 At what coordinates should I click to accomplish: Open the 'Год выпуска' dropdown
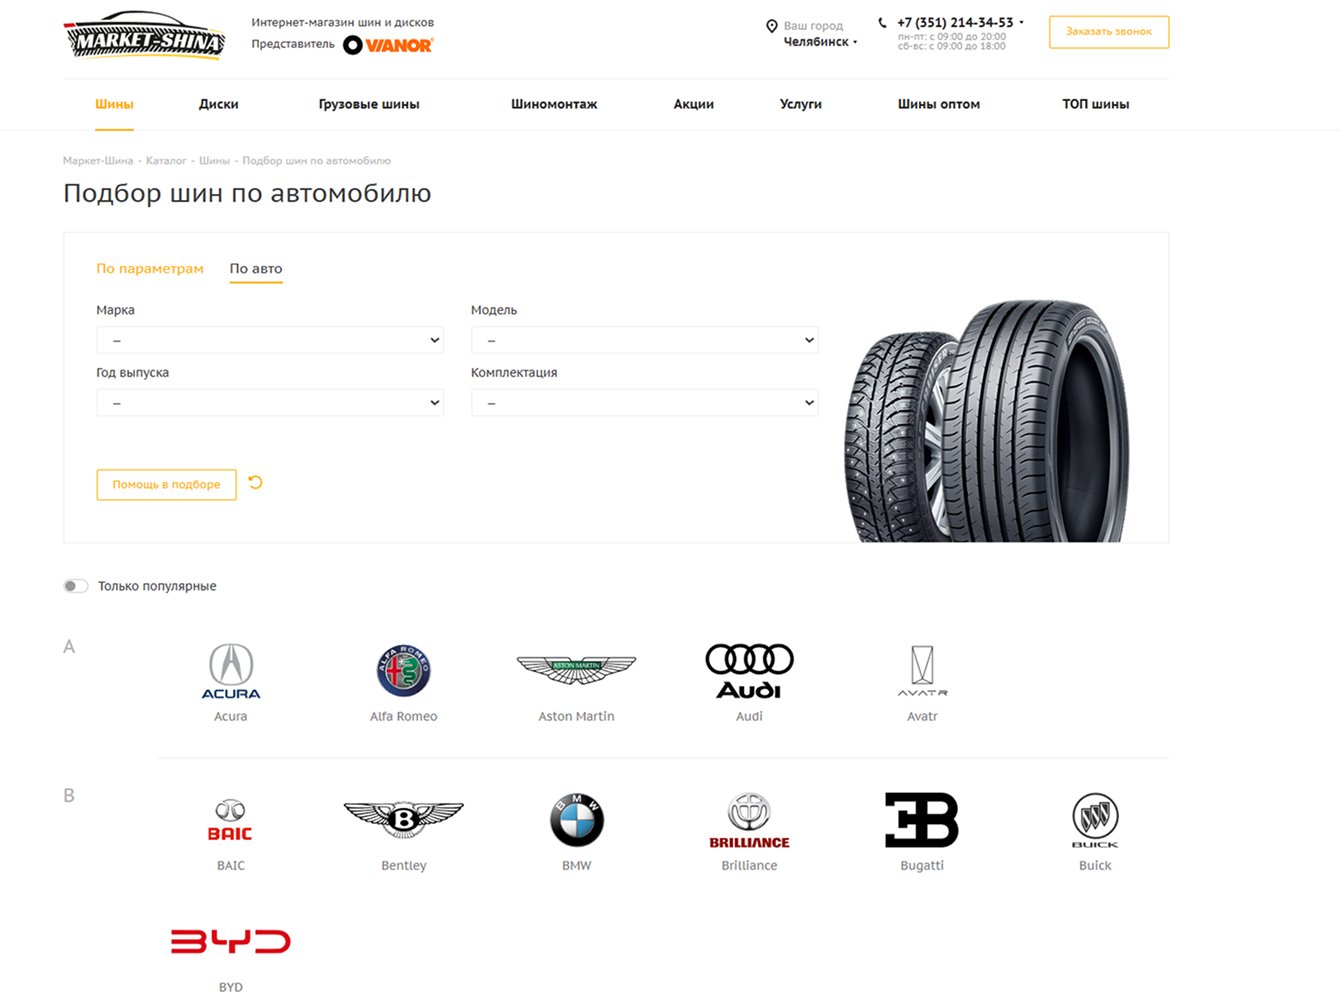pyautogui.click(x=270, y=402)
